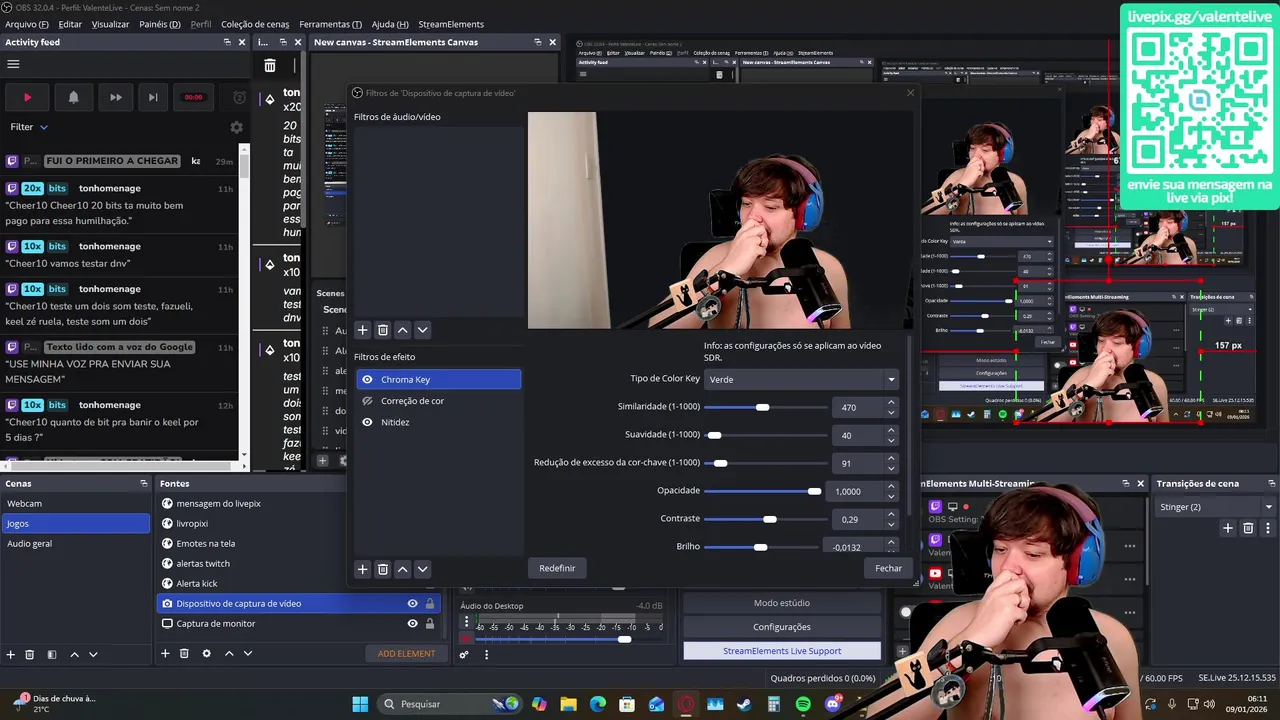Select the Webcam scene
The height and width of the screenshot is (720, 1280).
click(x=75, y=504)
